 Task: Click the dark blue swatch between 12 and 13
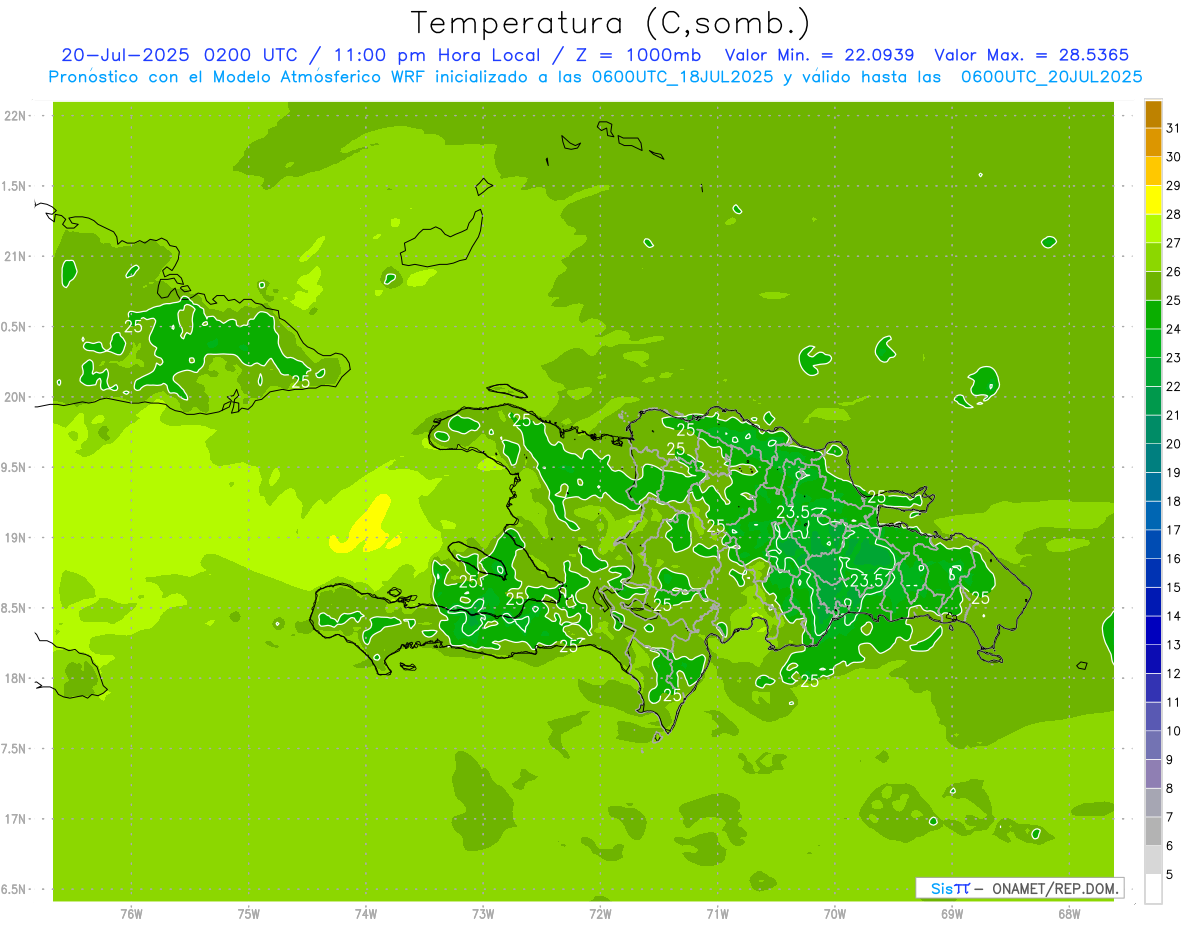point(1153,659)
